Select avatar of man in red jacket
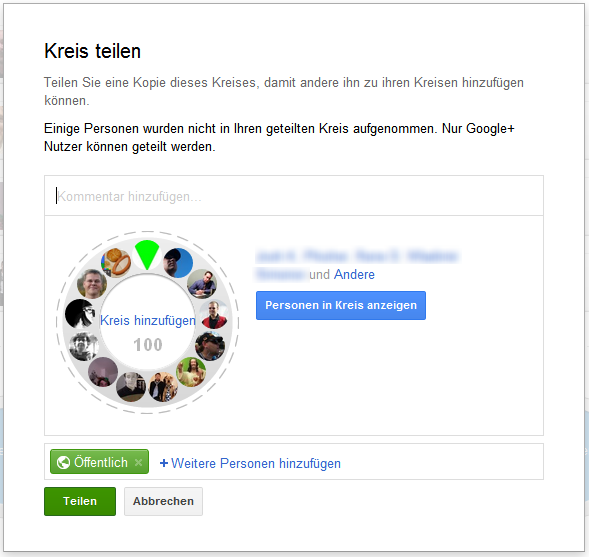Image resolution: width=589 pixels, height=557 pixels. pyautogui.click(x=214, y=314)
